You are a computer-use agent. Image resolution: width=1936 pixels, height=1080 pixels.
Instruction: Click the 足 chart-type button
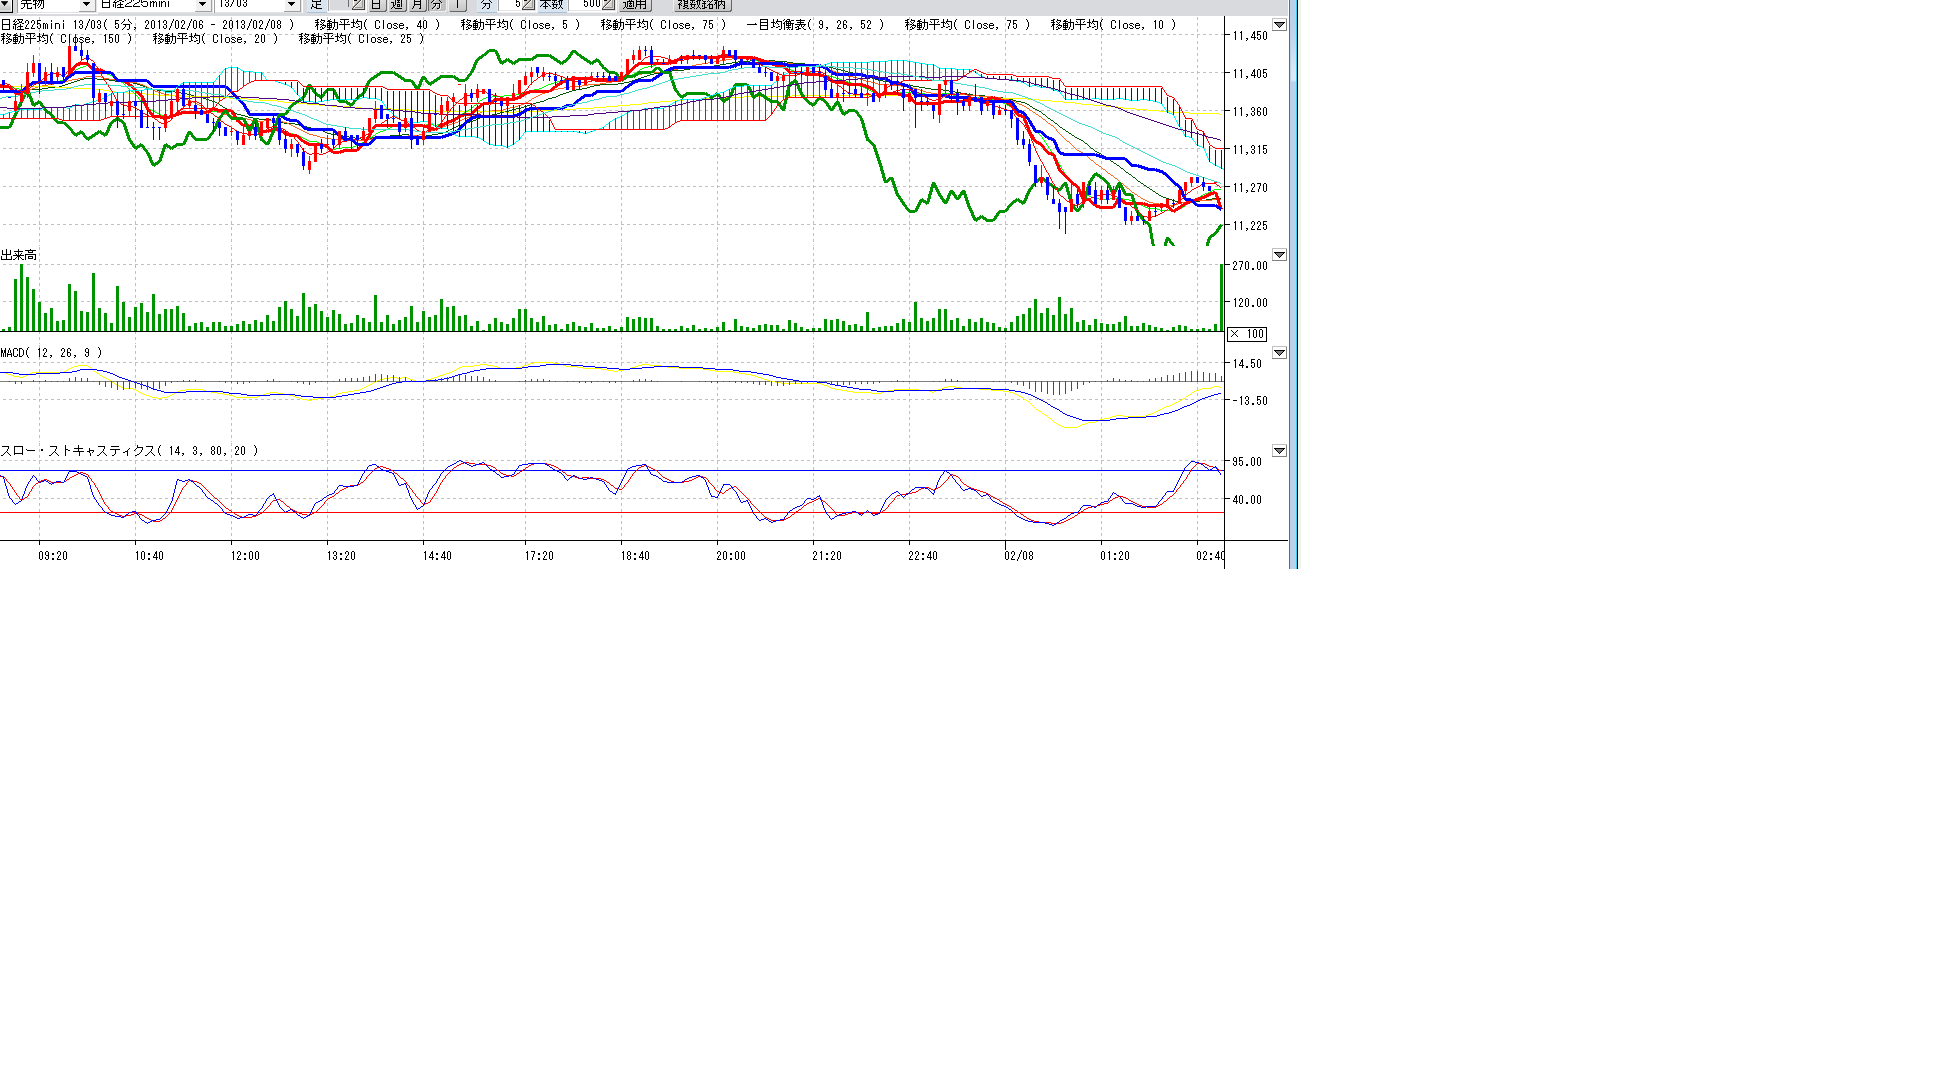coord(317,5)
